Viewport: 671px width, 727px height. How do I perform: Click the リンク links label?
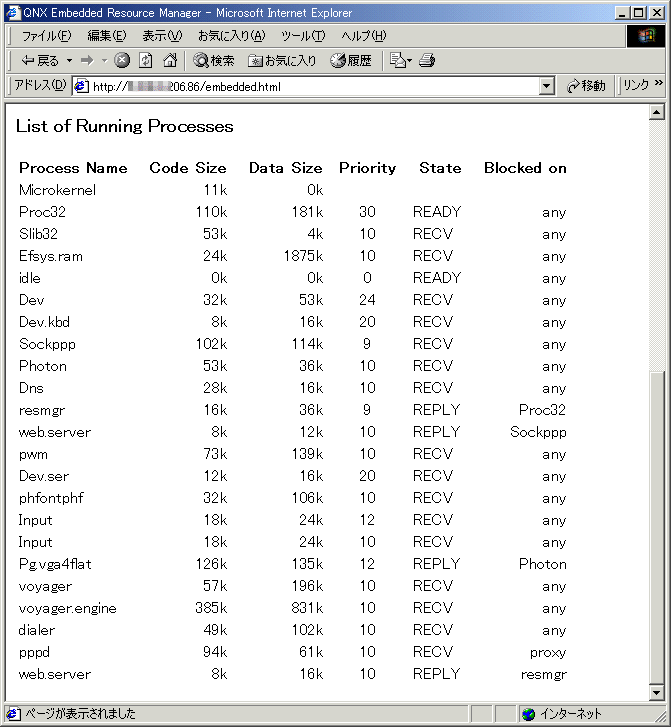pos(635,85)
